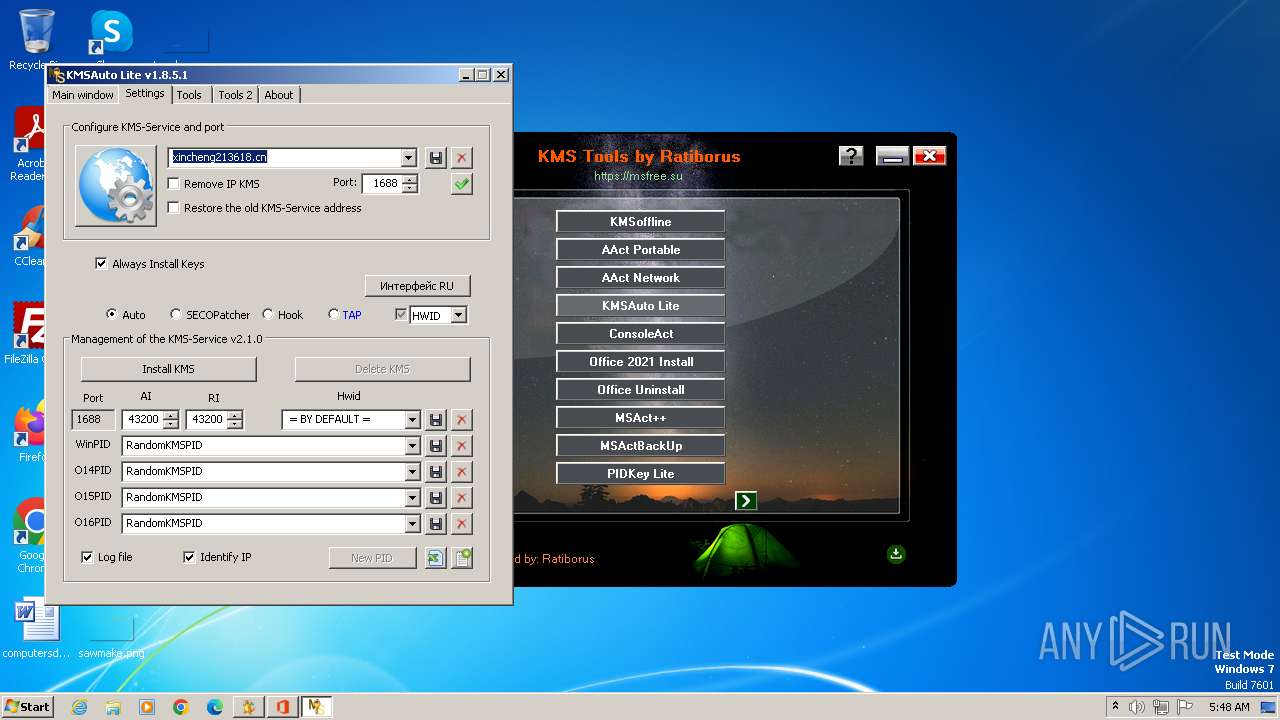
Task: Click the notes icon beside refresh
Action: [x=462, y=558]
